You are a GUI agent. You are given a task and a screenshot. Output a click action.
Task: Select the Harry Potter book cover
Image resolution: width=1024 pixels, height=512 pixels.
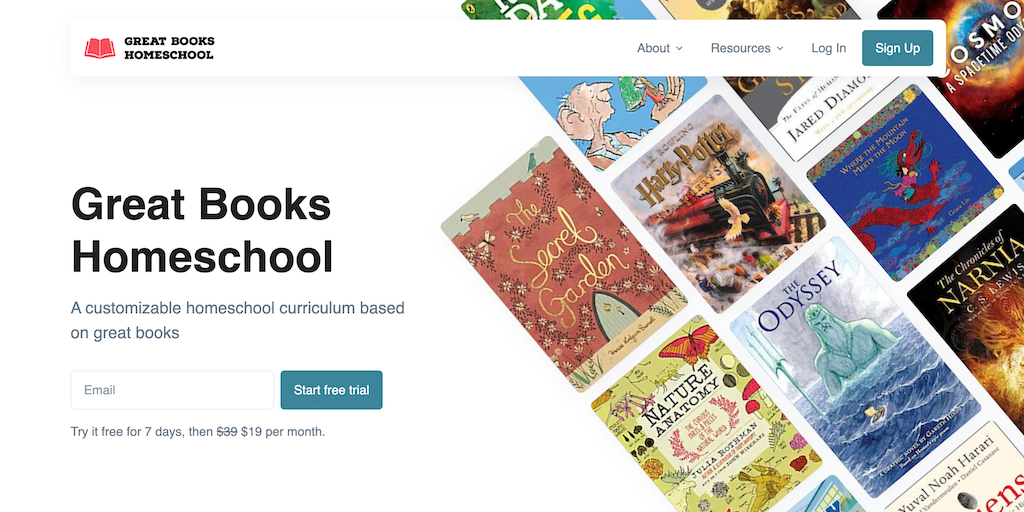pyautogui.click(x=718, y=204)
